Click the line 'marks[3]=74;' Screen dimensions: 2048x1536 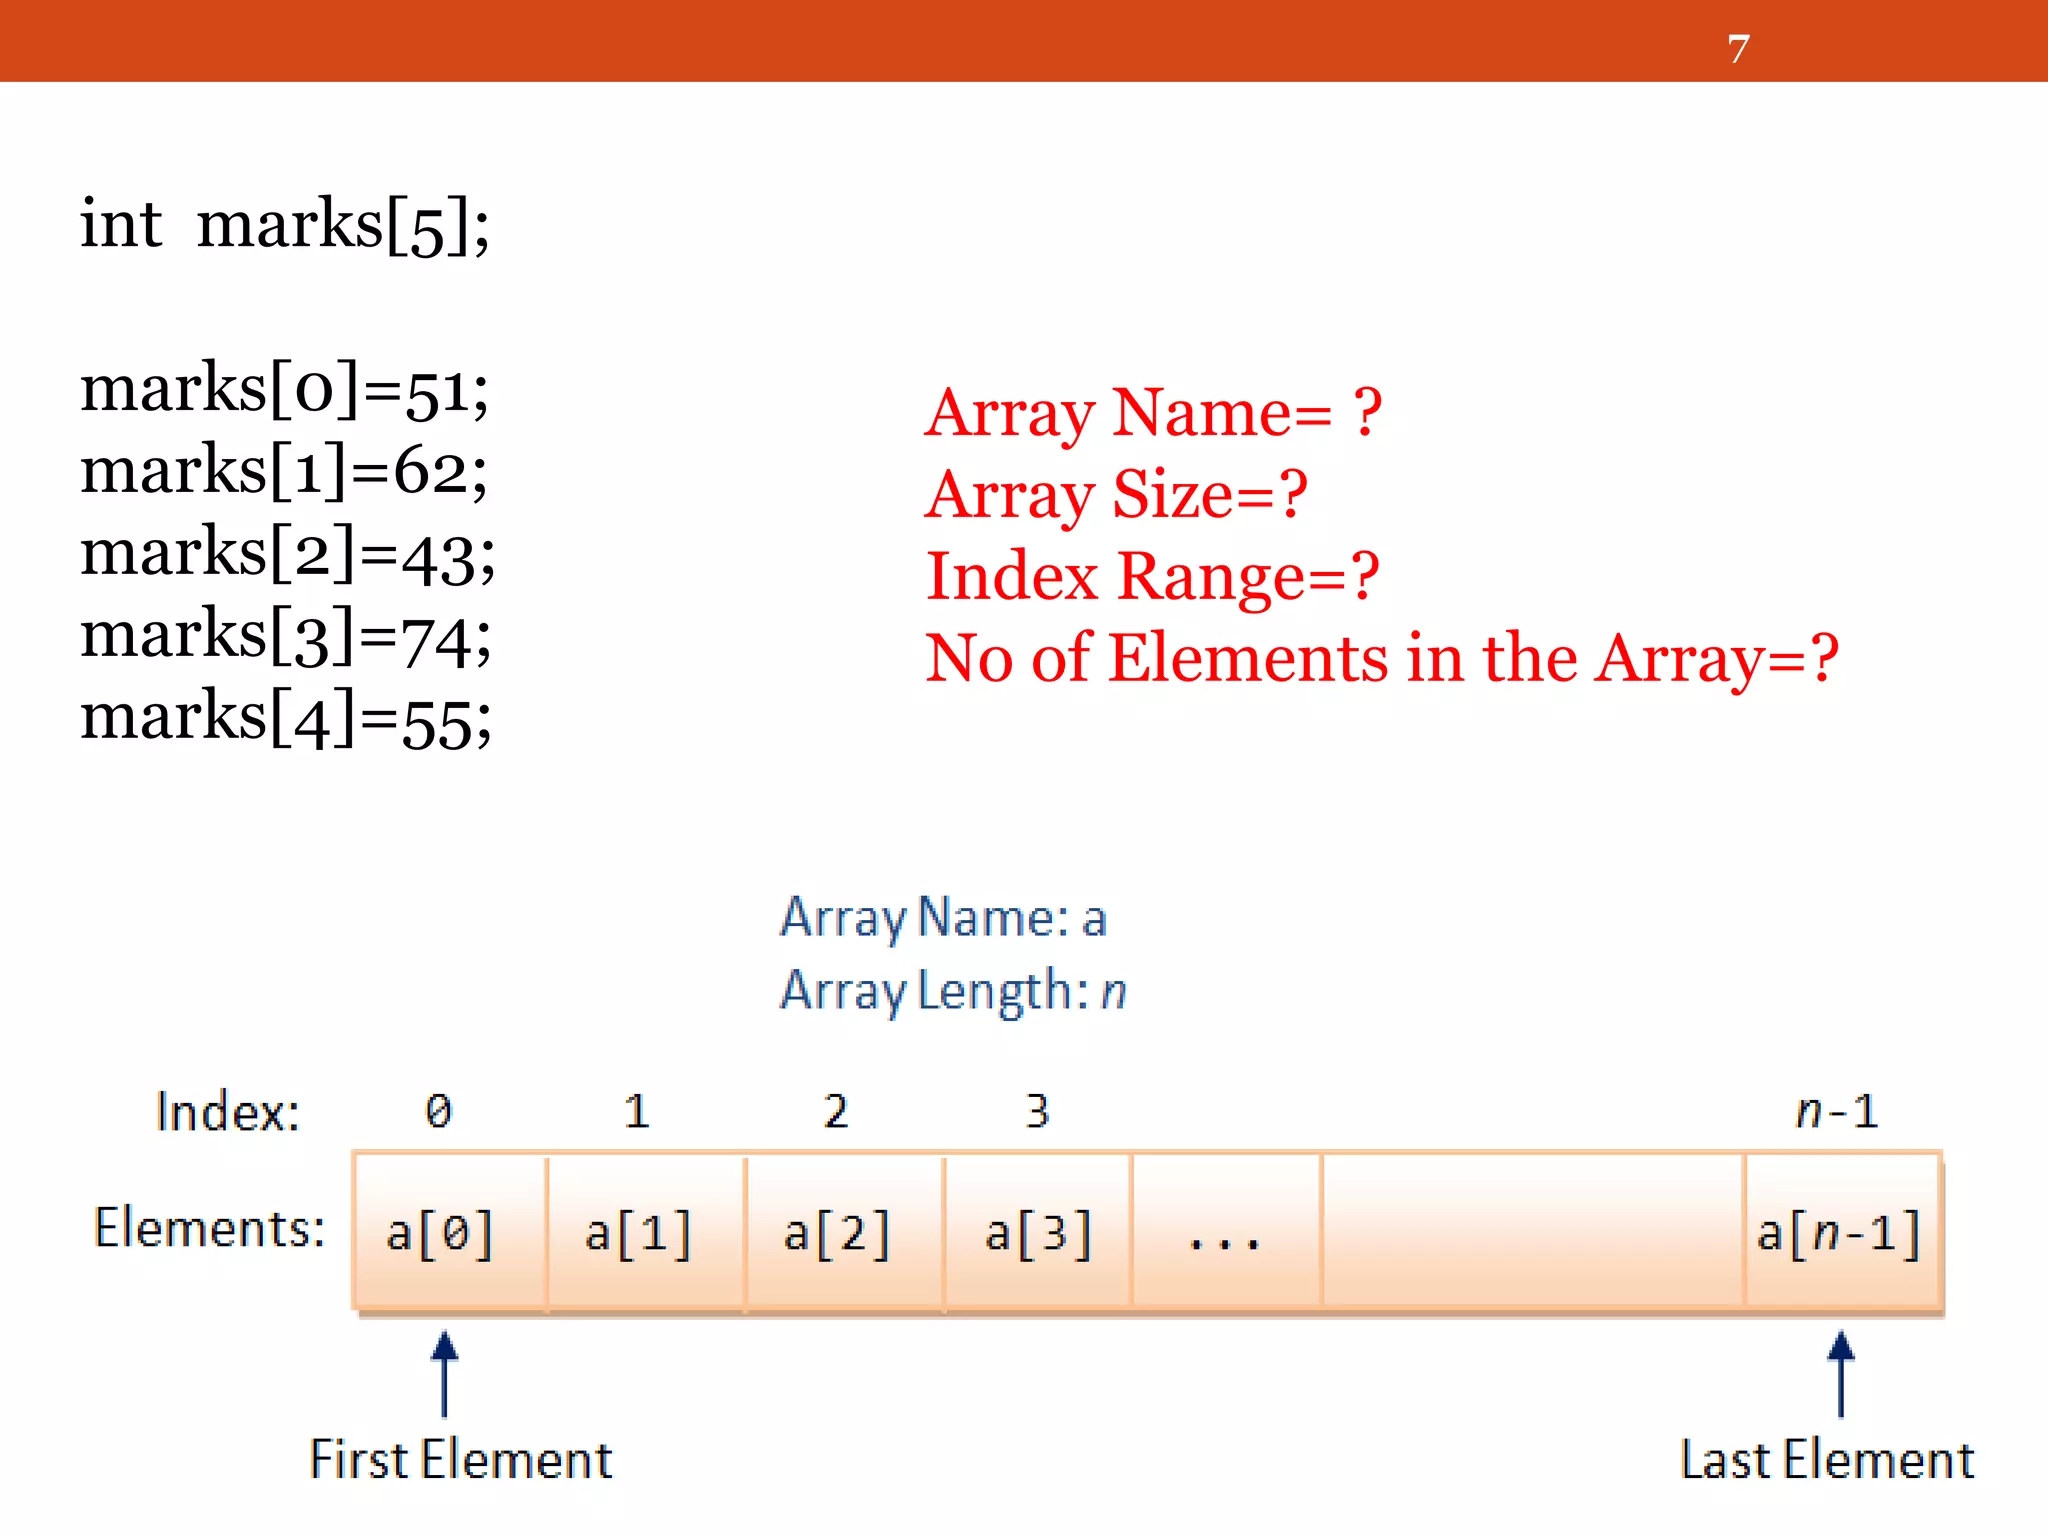(x=286, y=636)
